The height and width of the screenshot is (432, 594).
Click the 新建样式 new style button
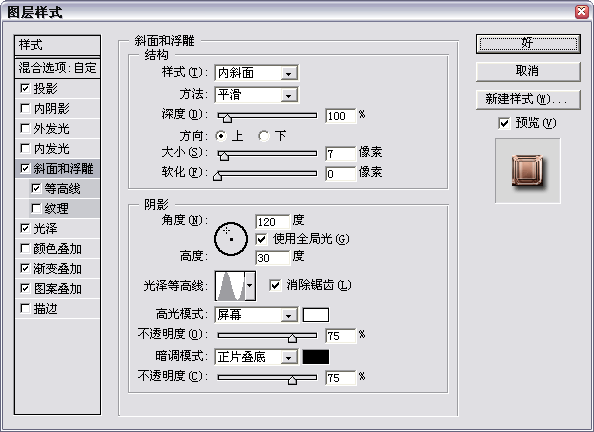(x=528, y=99)
